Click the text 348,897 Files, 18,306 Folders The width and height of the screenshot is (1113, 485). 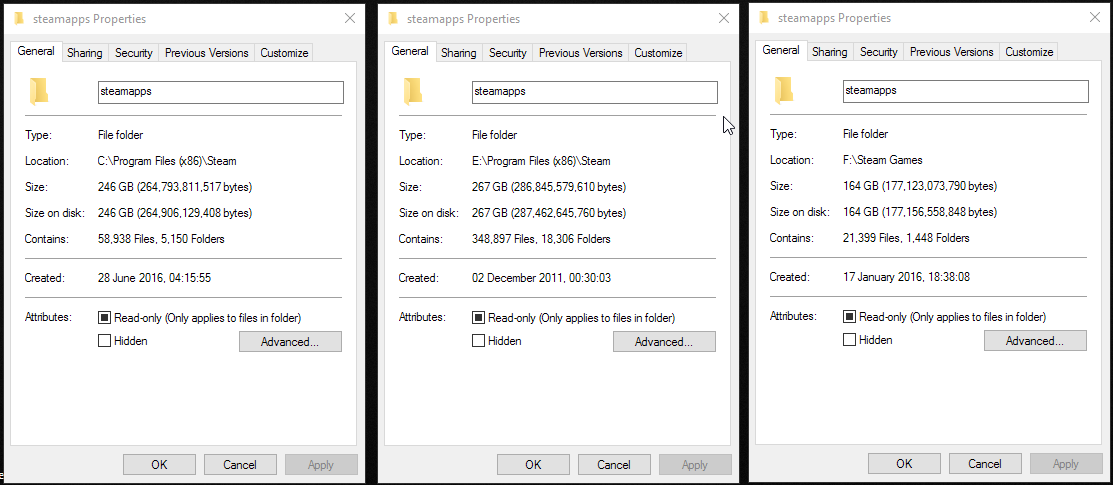[541, 239]
